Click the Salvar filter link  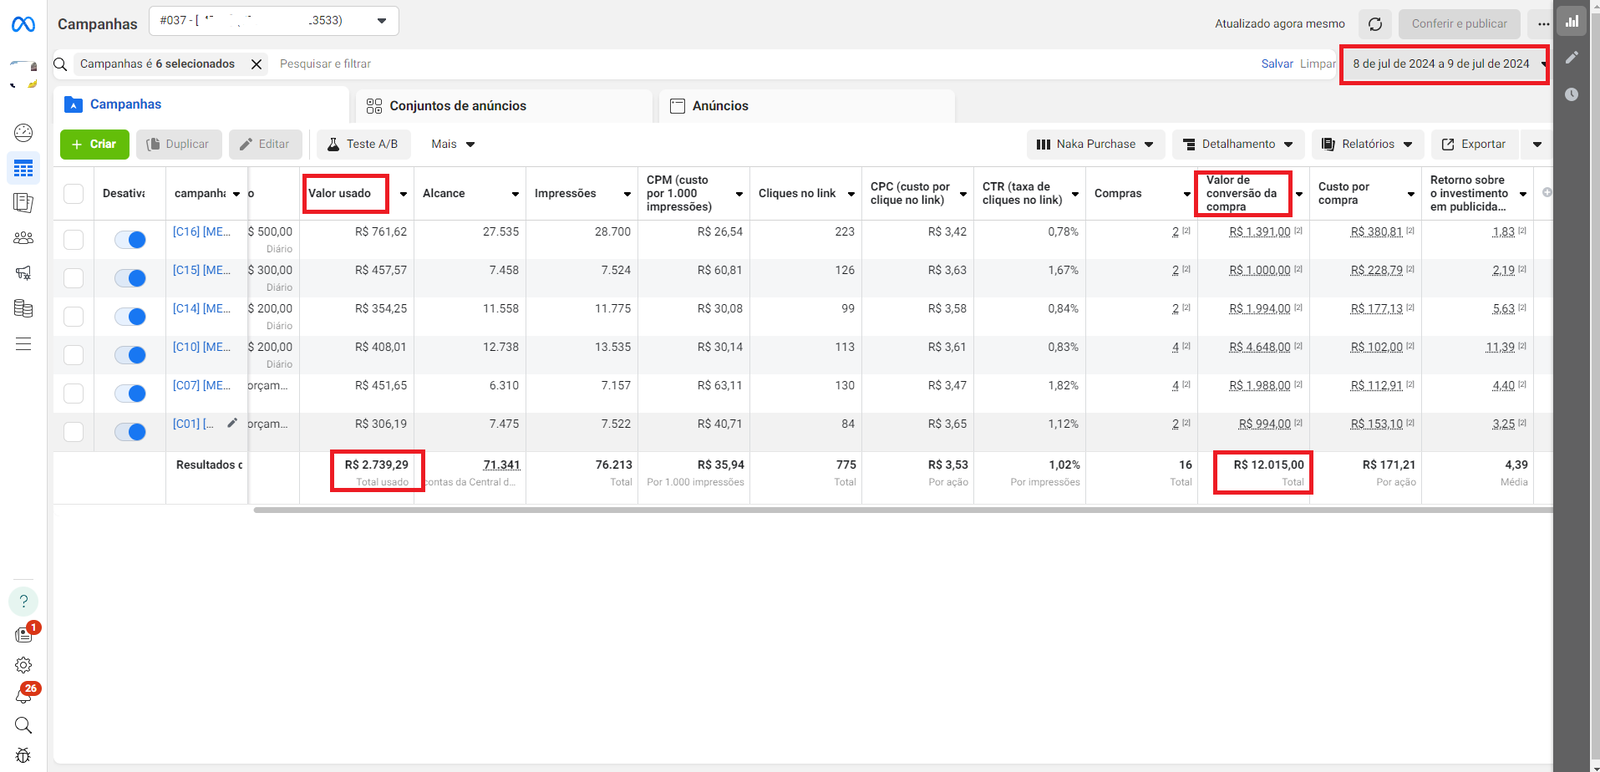coord(1277,64)
